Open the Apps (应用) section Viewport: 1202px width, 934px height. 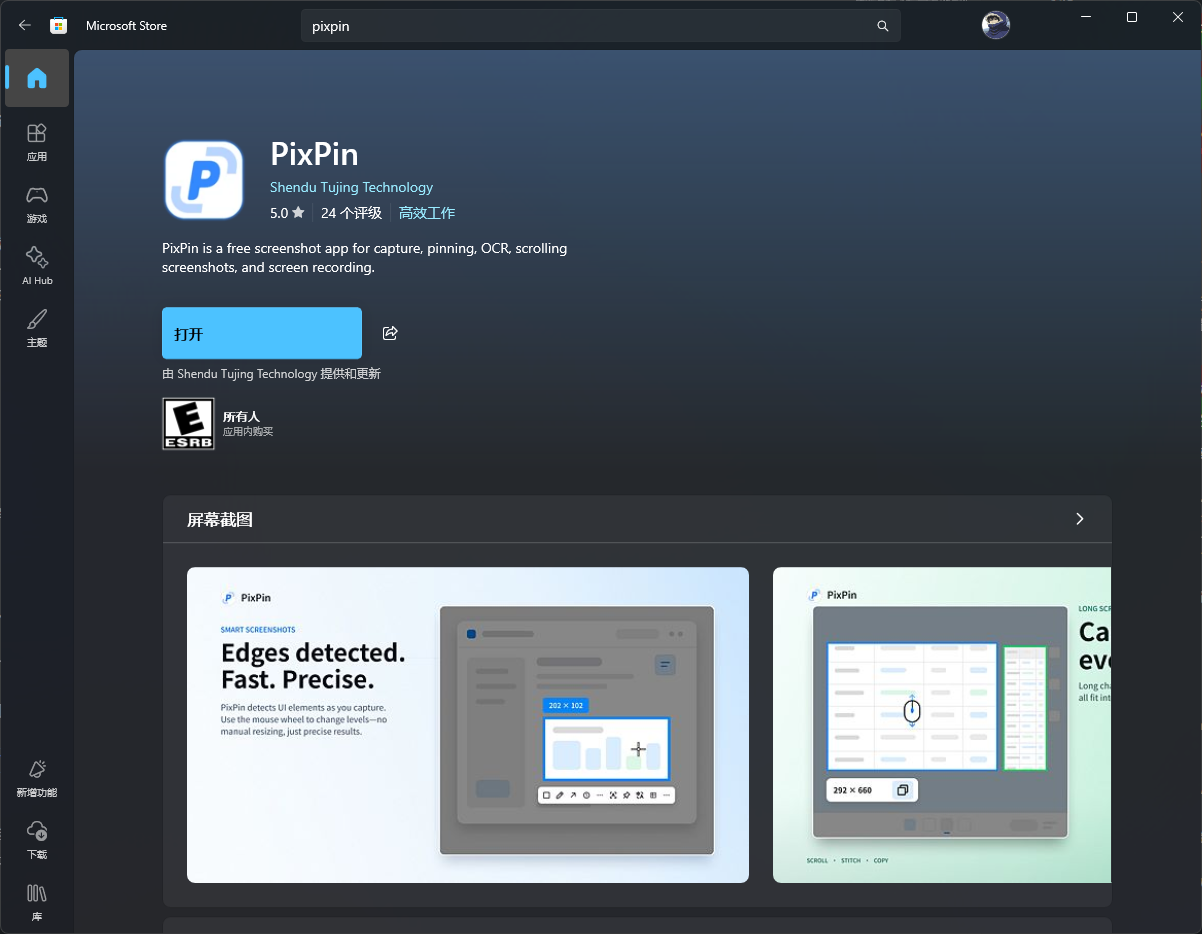(37, 142)
